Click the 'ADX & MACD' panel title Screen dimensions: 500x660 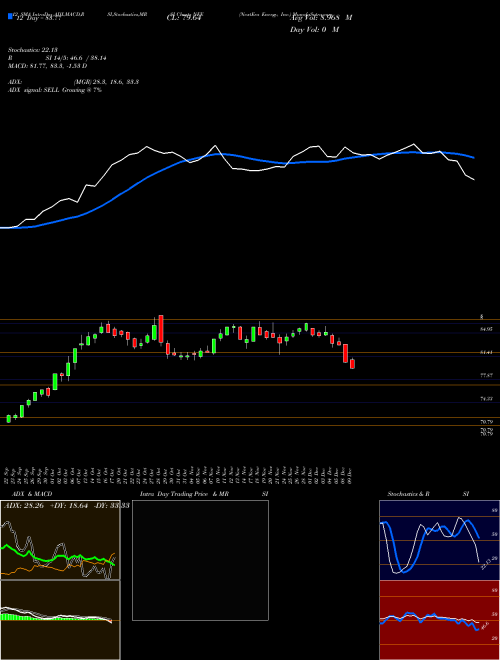pos(32,494)
